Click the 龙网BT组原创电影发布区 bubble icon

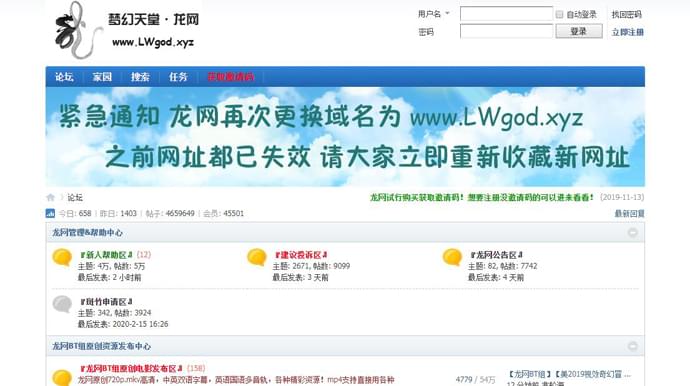point(62,378)
